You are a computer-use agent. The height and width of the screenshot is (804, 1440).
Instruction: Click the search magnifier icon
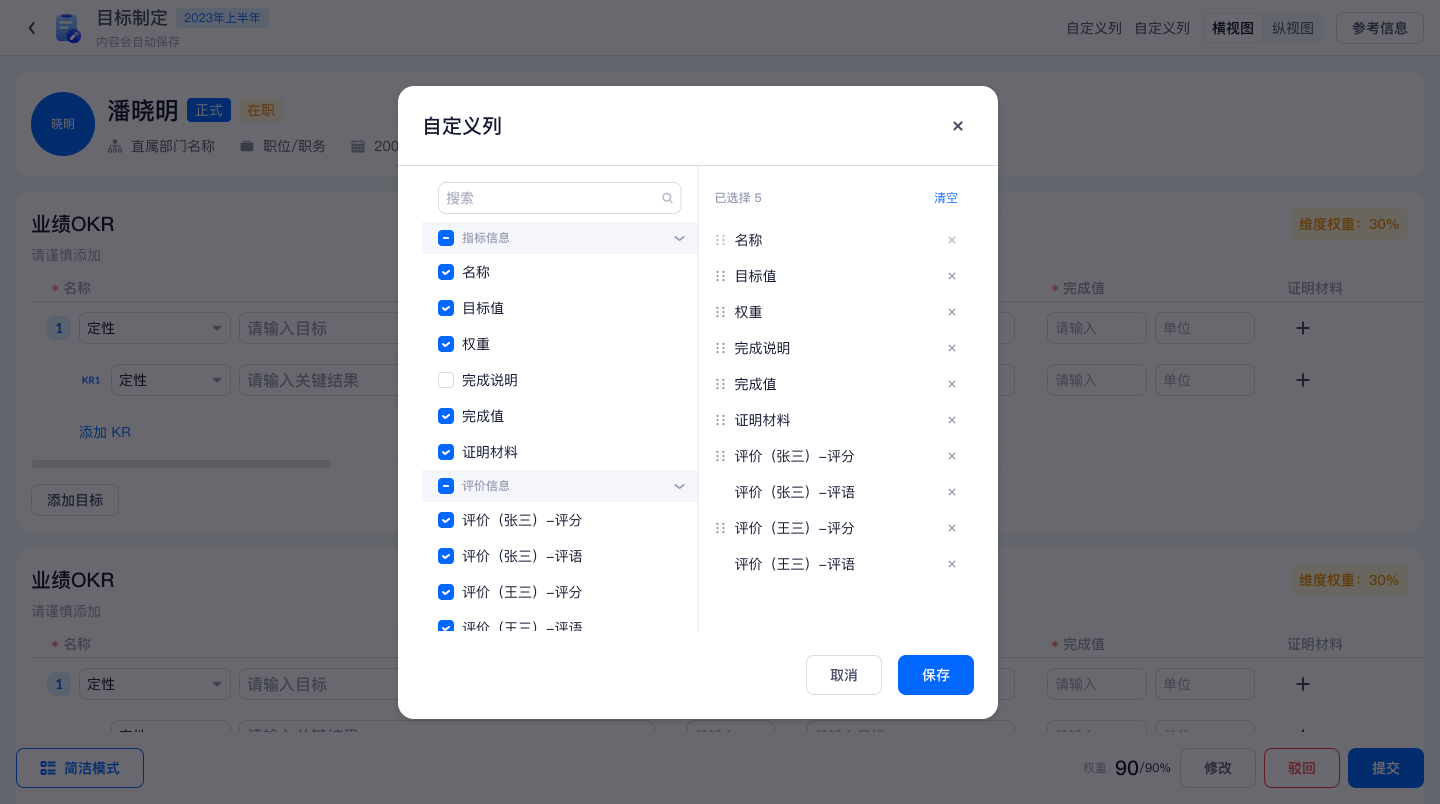point(667,198)
